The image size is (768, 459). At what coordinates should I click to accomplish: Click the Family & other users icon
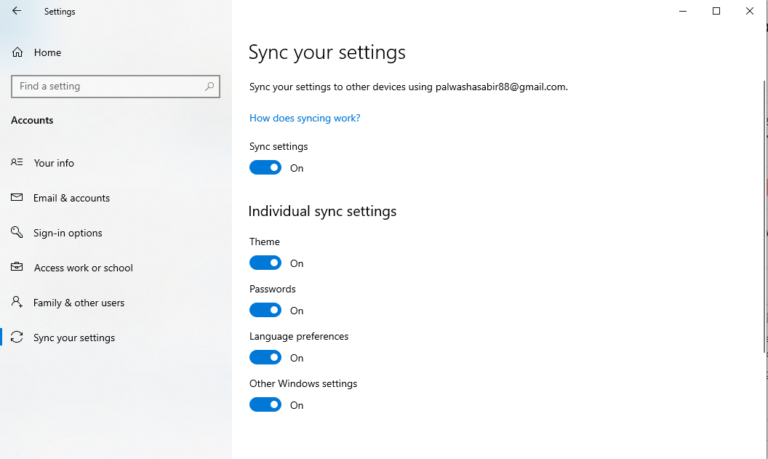point(17,302)
